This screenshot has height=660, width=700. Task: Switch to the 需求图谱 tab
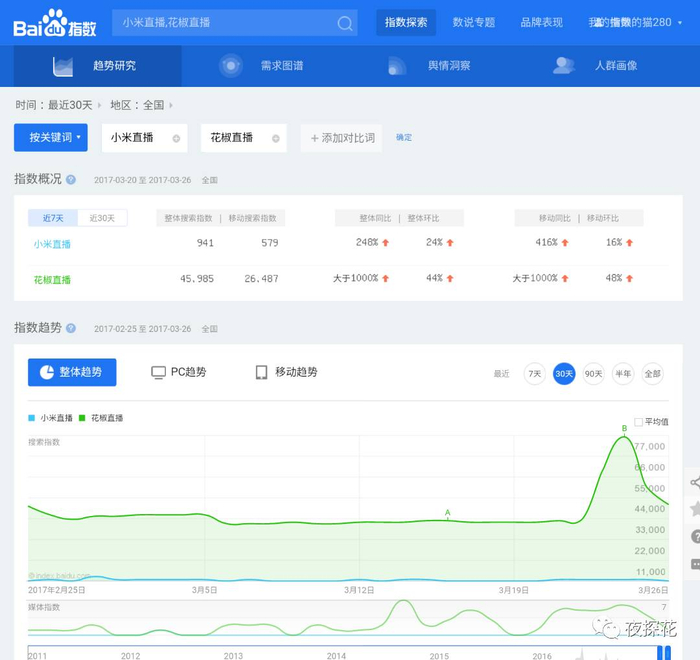point(265,66)
